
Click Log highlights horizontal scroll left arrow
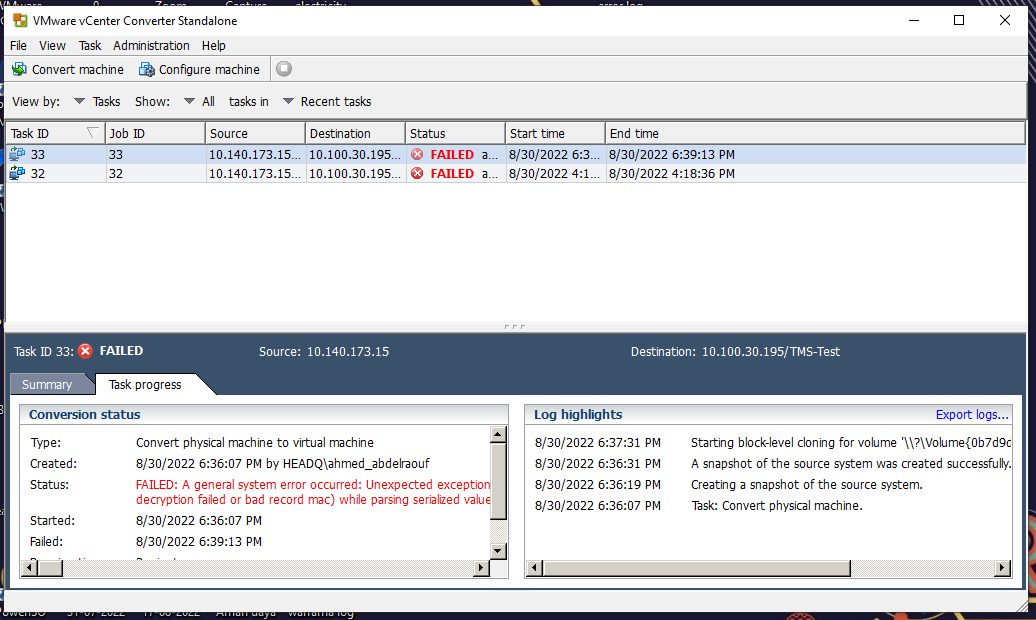tap(535, 567)
